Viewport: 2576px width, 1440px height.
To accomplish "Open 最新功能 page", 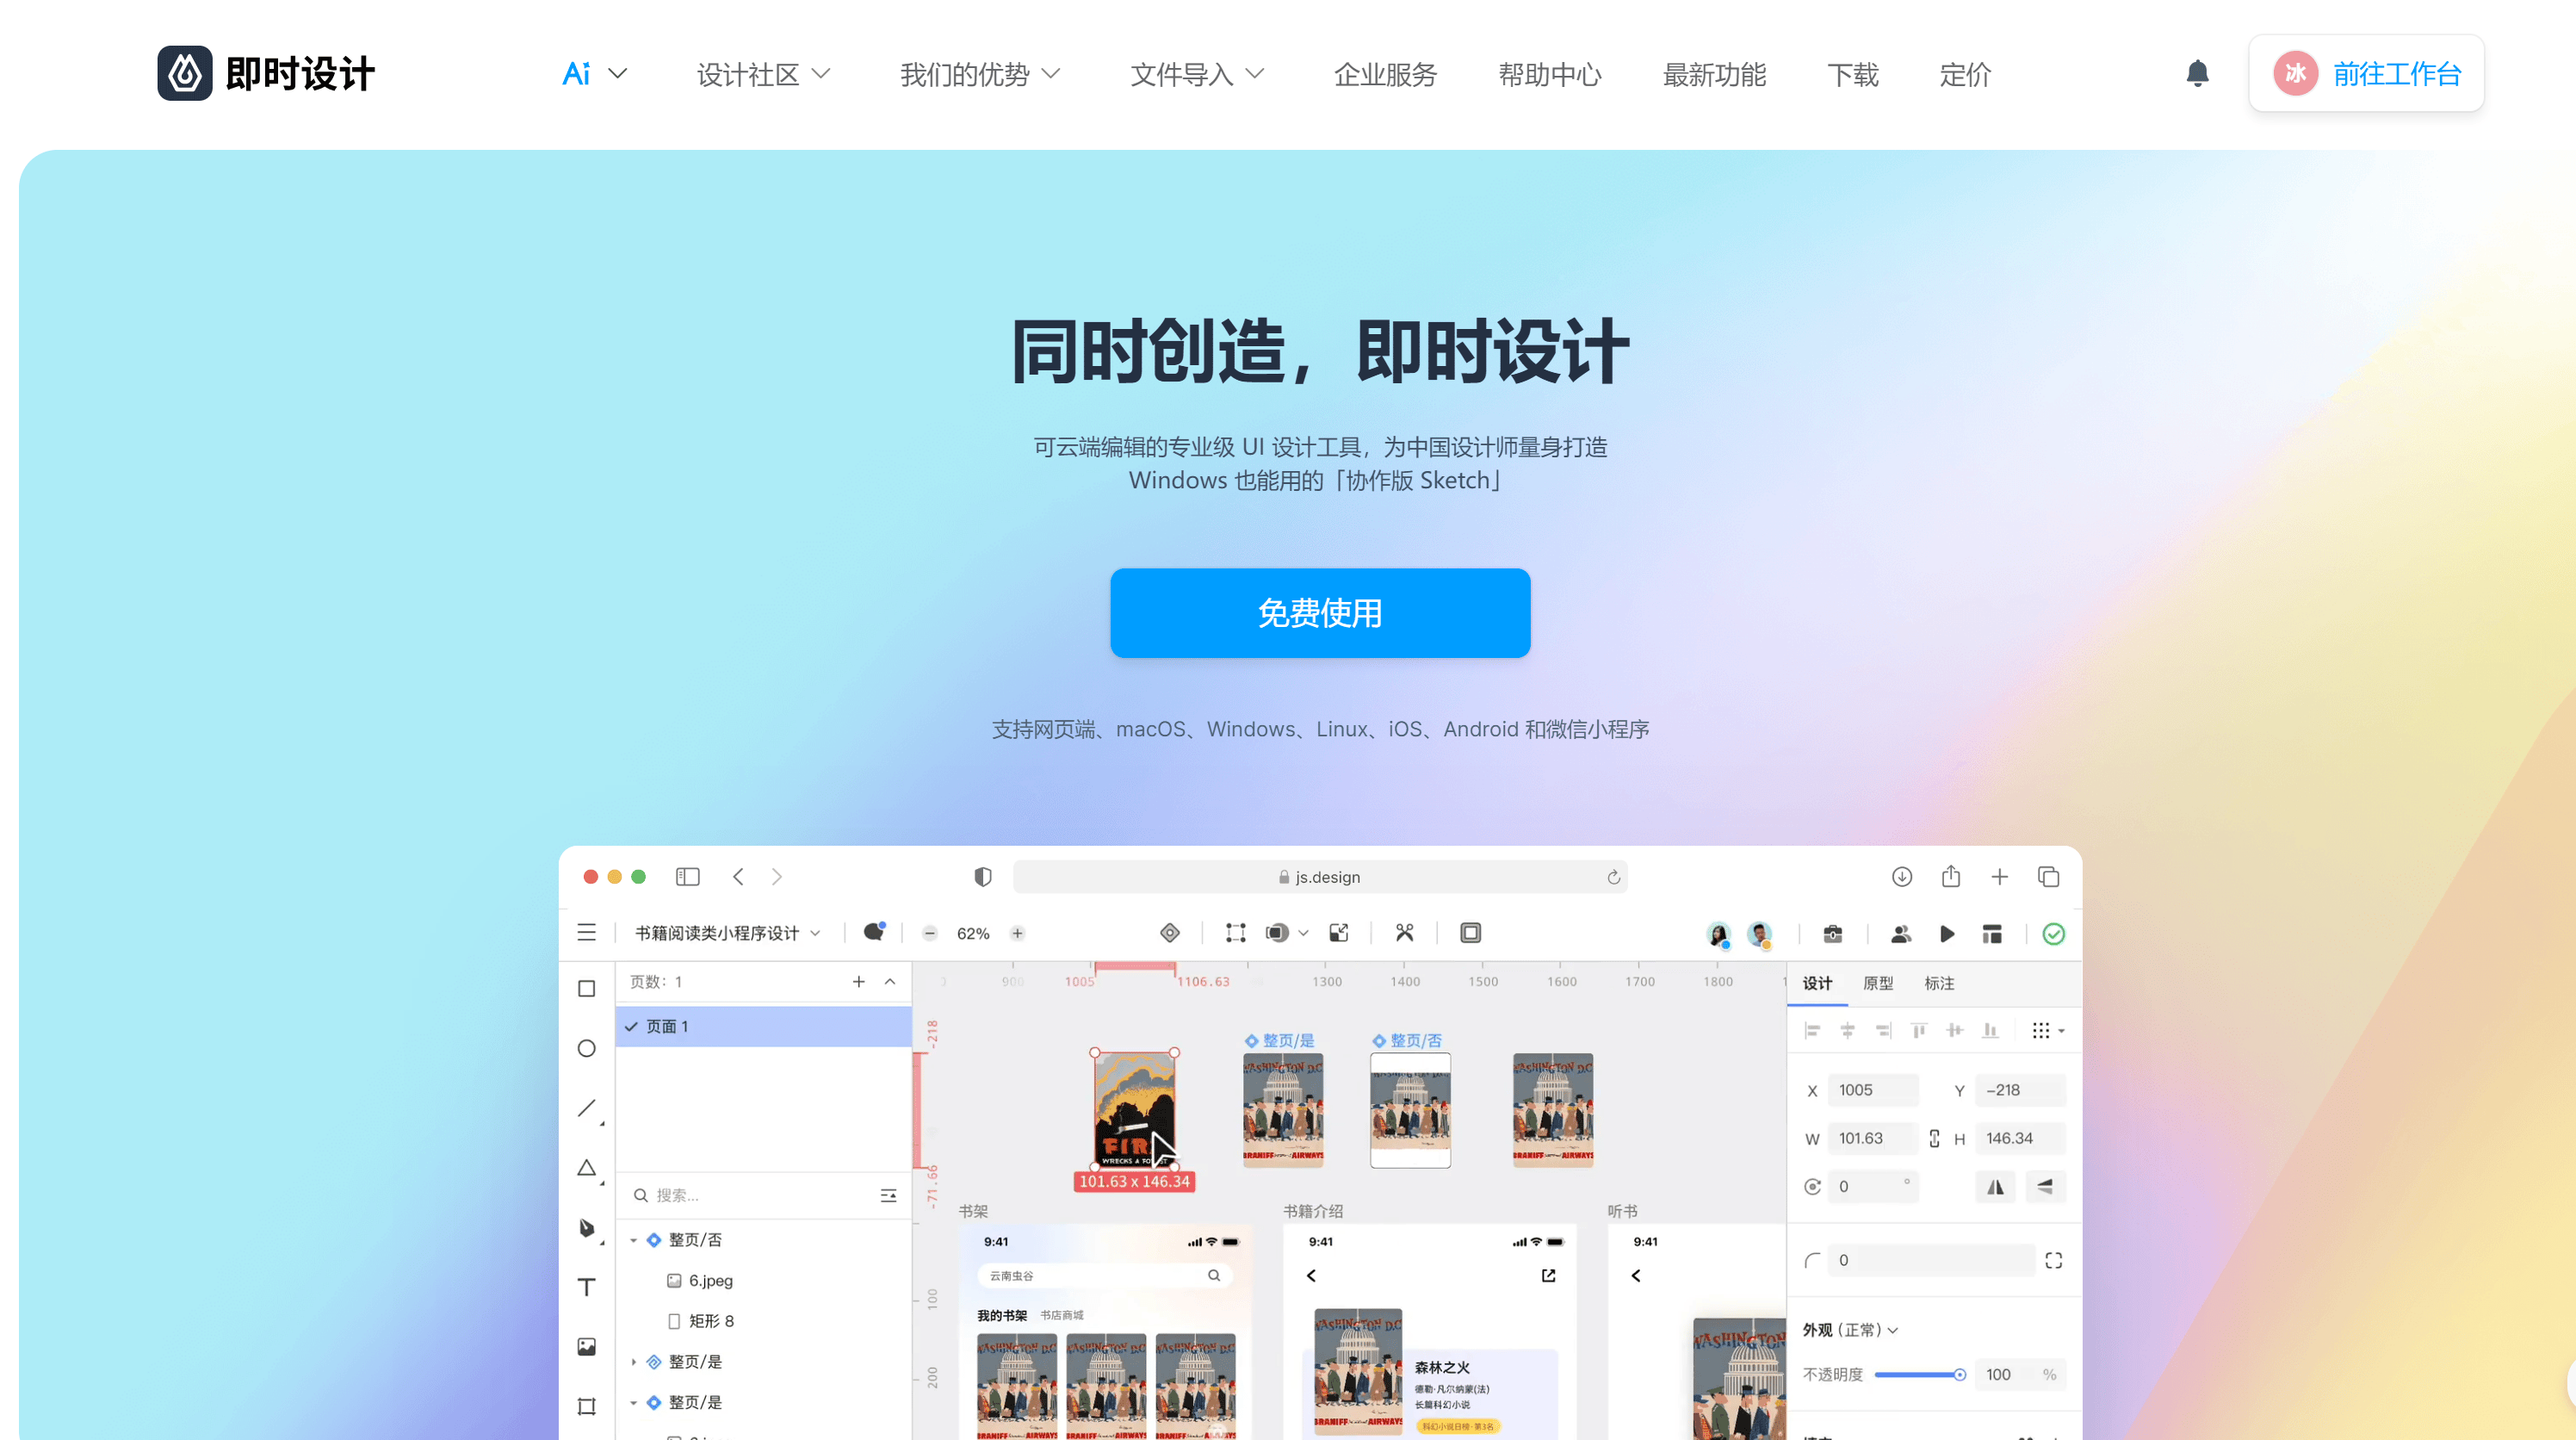I will coord(1714,74).
